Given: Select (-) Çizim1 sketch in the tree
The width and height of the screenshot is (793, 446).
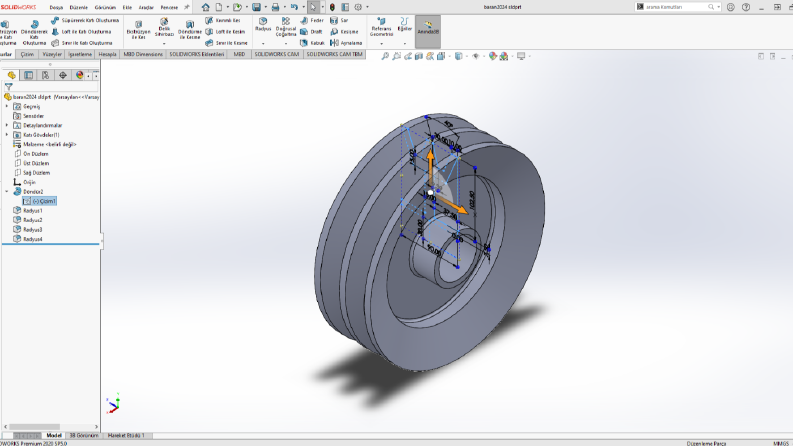Looking at the screenshot, I should coord(40,201).
